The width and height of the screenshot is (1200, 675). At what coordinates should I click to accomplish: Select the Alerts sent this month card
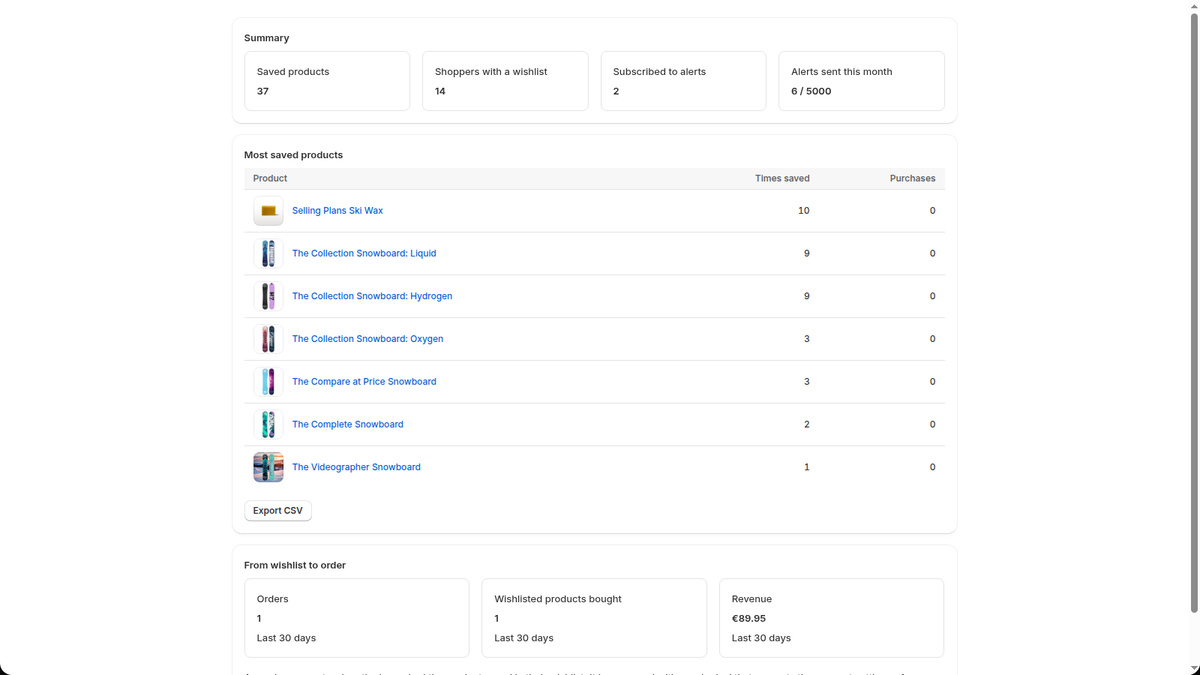(862, 81)
